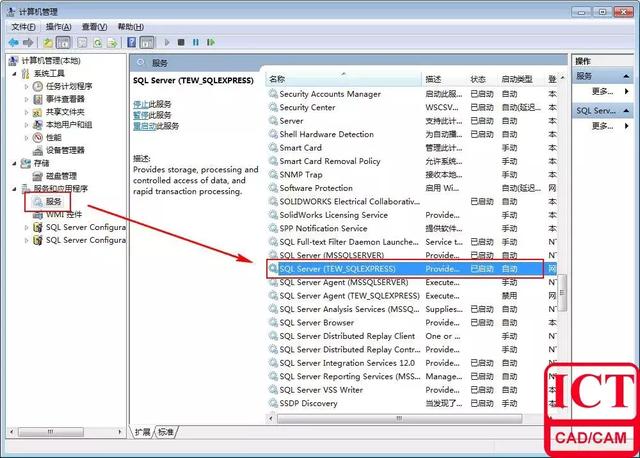
Task: Switch to the 标准 tab
Action: pyautogui.click(x=166, y=432)
